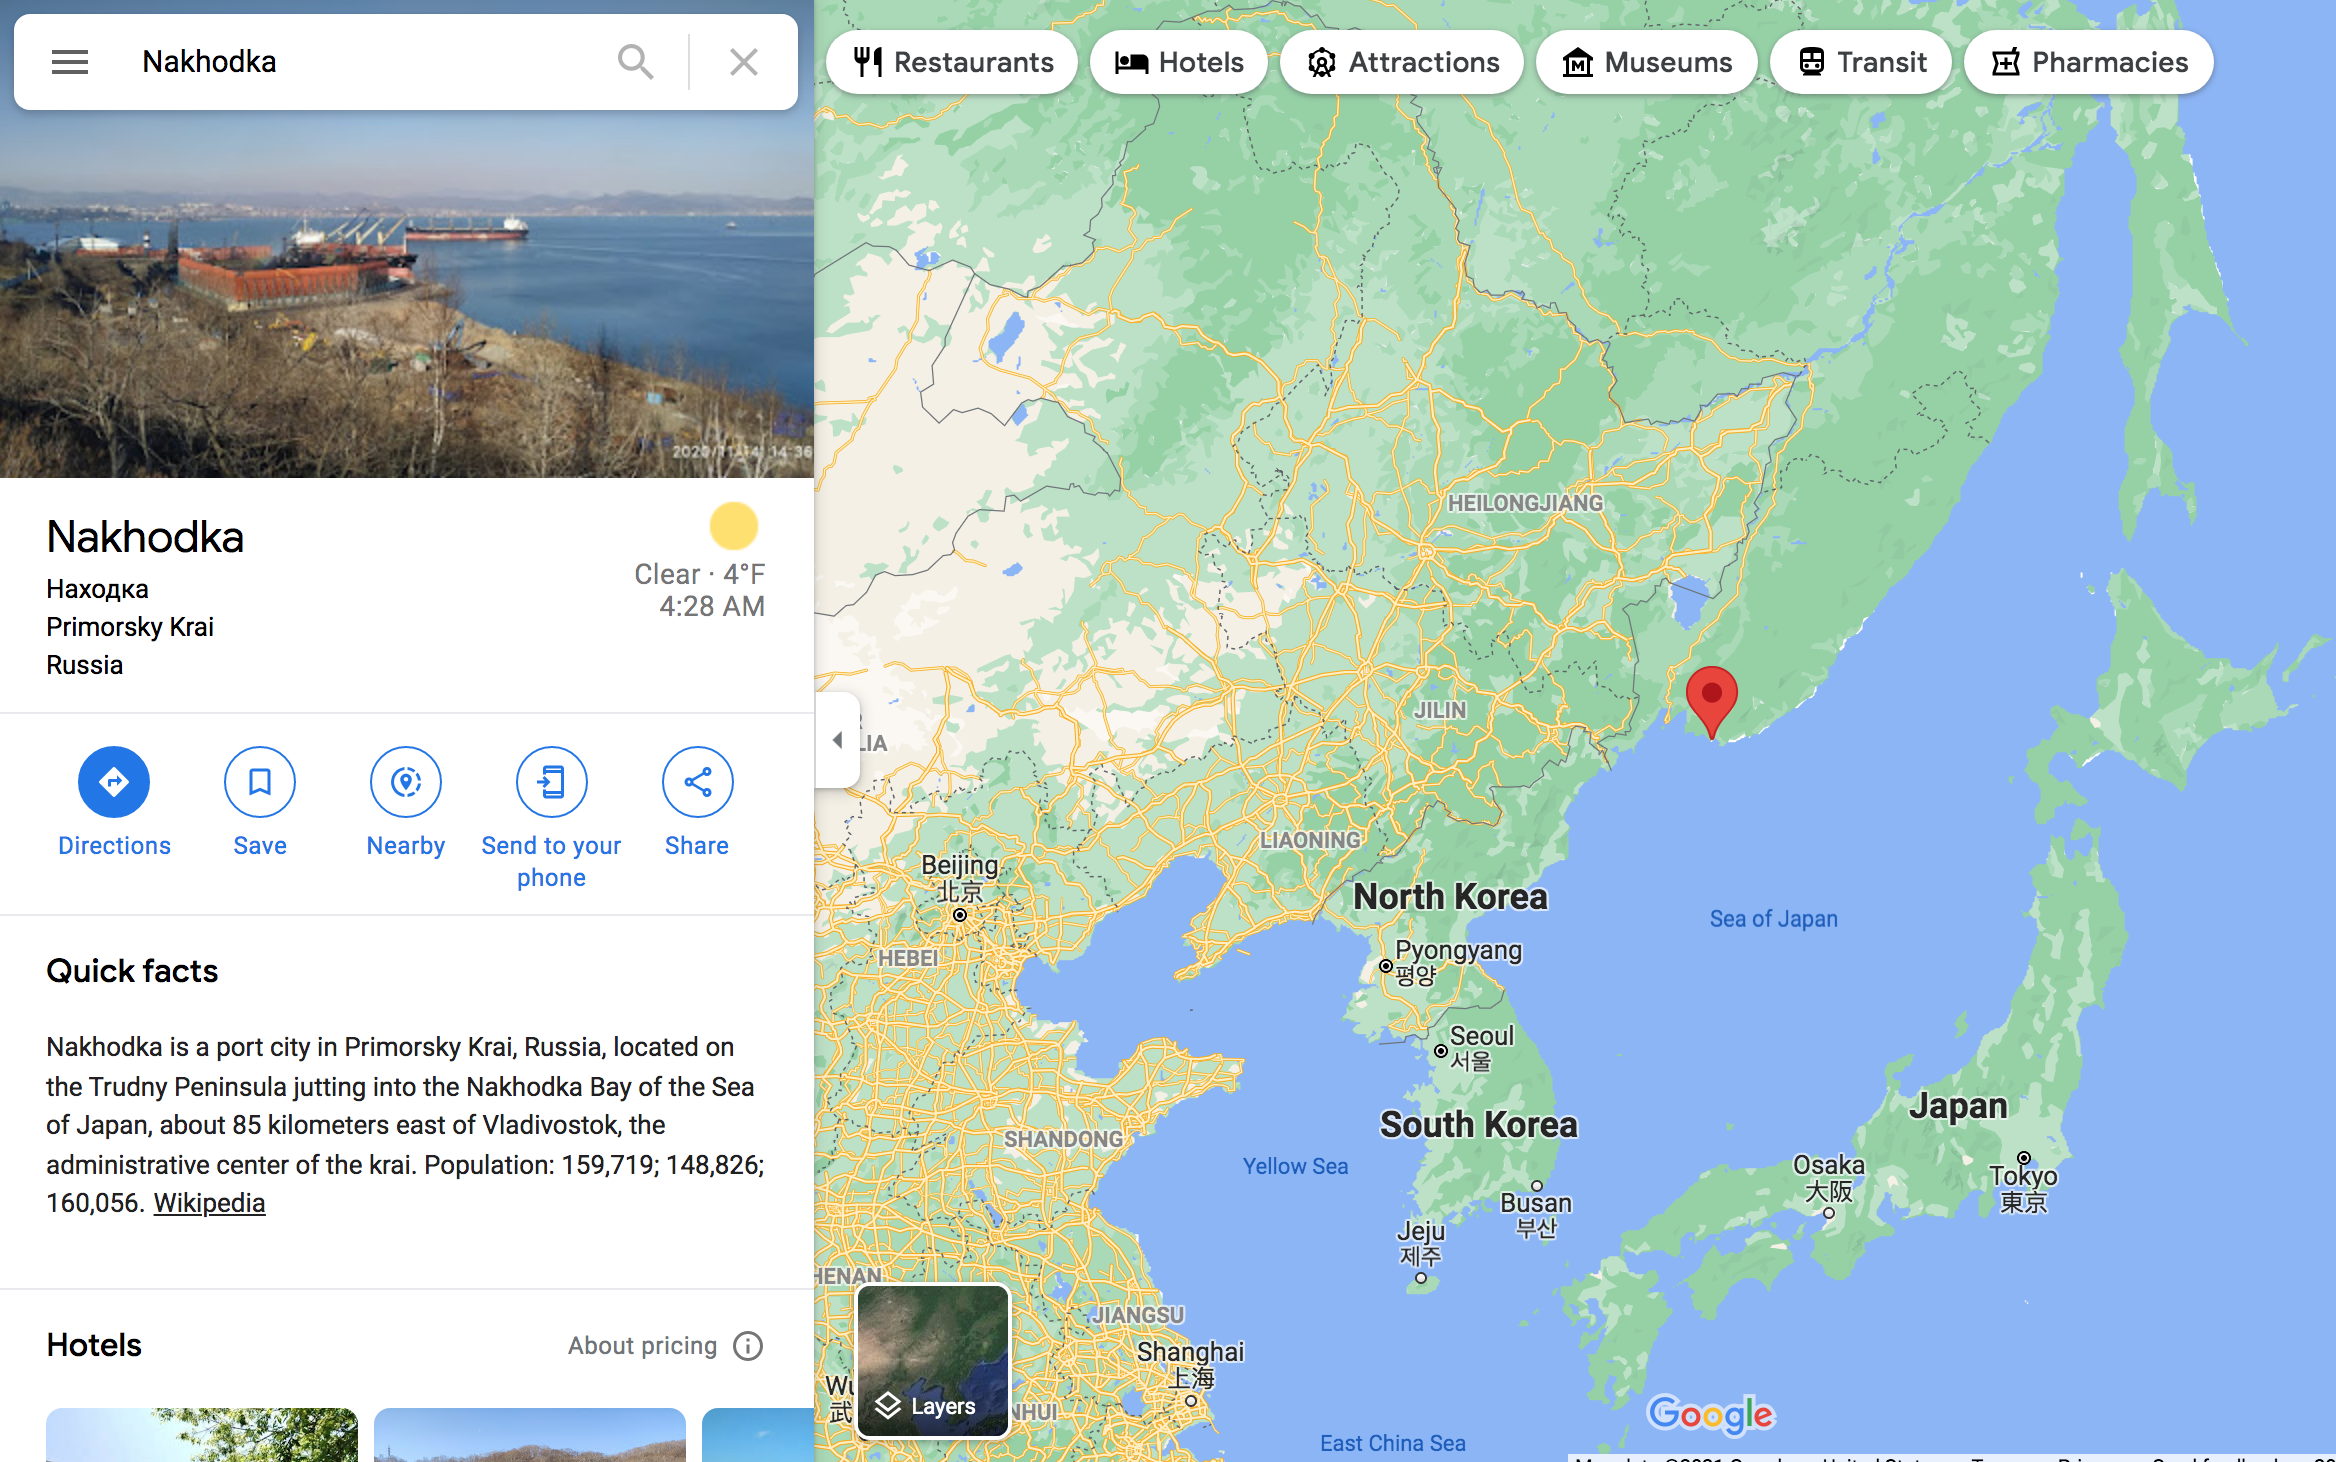
Task: Click the red Nakhodka map pin
Action: [1711, 700]
